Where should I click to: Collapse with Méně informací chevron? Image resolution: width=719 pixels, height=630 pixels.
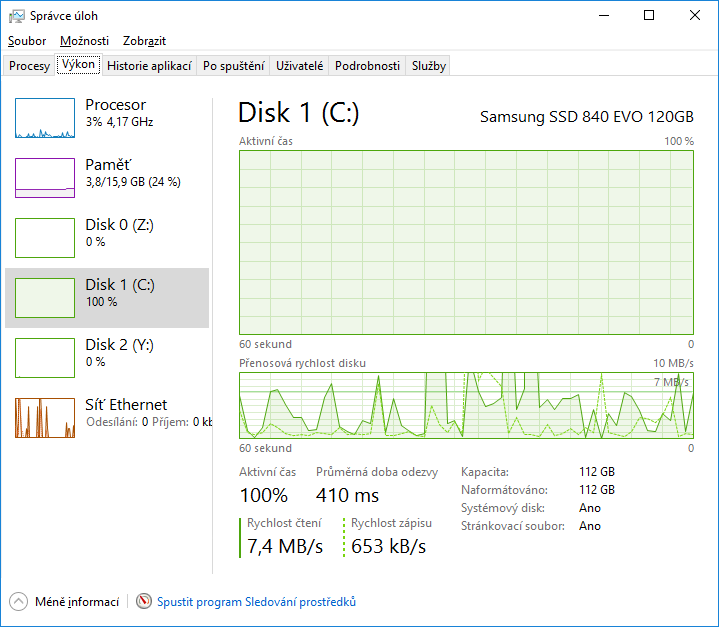pyautogui.click(x=19, y=602)
